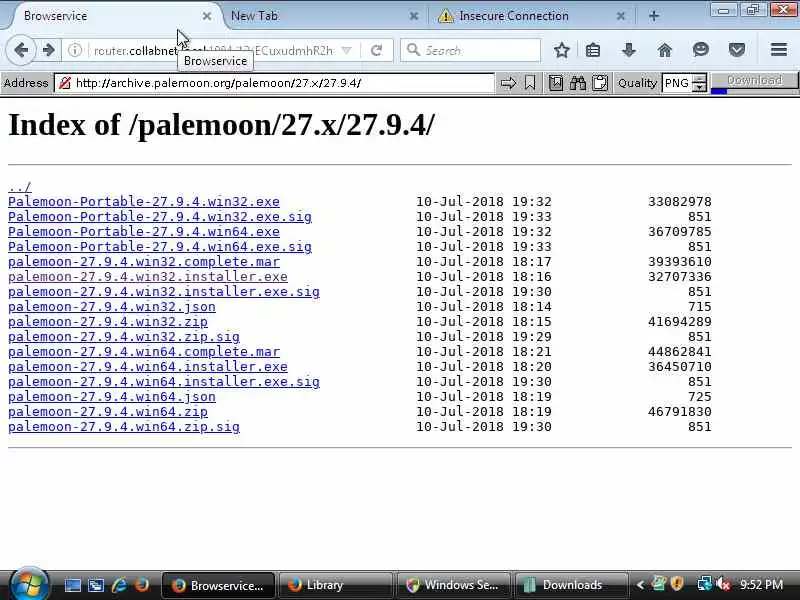Screen dimensions: 800x600
Task: Click the muted volume tray icon
Action: 723,584
